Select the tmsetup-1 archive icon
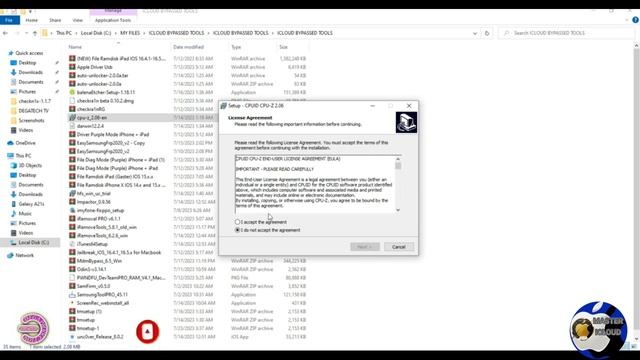 click(72, 328)
